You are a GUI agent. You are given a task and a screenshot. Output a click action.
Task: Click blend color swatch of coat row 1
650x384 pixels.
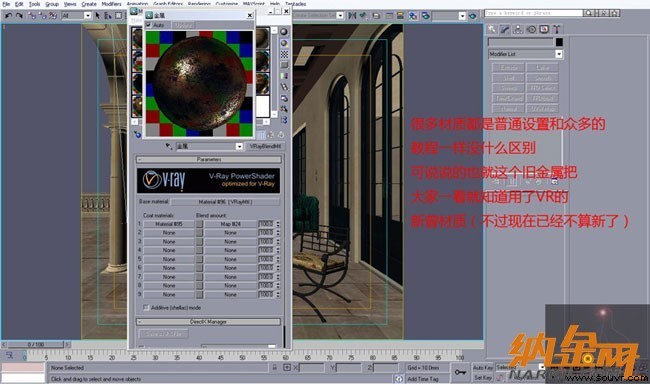point(199,224)
